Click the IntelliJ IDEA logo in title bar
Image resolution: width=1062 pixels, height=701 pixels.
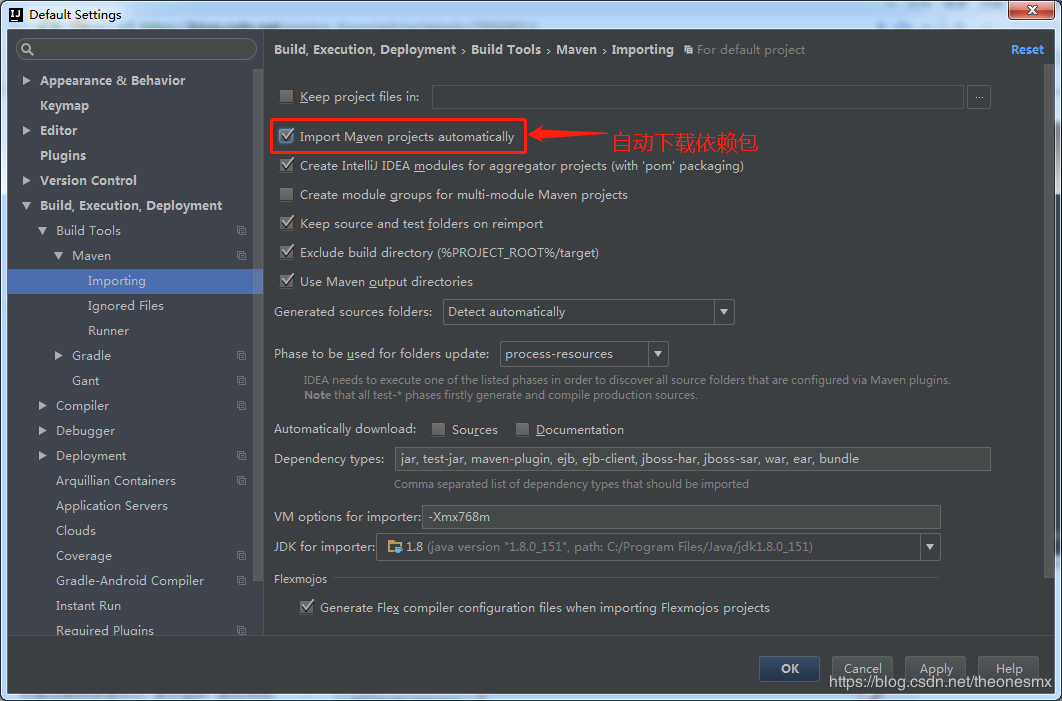(16, 14)
